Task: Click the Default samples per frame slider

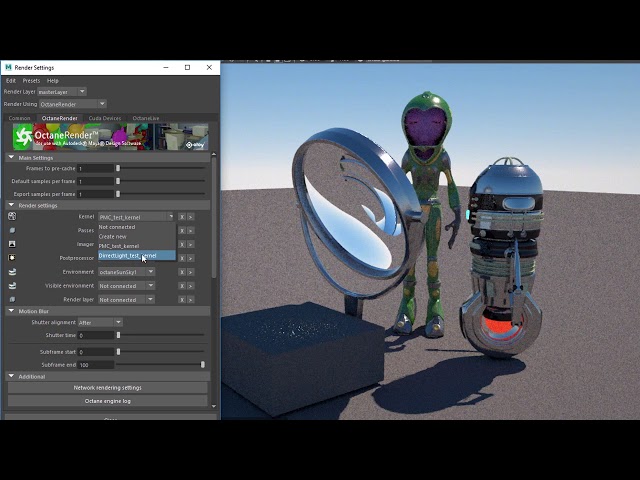Action: click(160, 181)
